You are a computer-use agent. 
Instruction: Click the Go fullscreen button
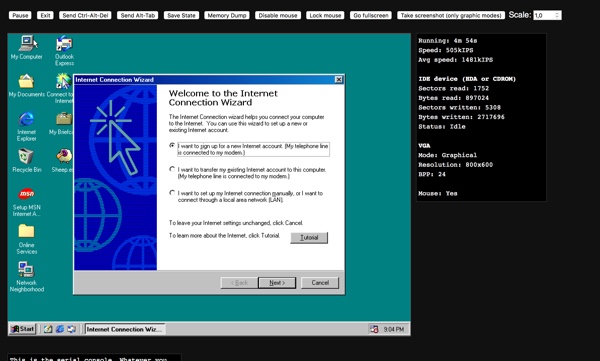click(371, 15)
